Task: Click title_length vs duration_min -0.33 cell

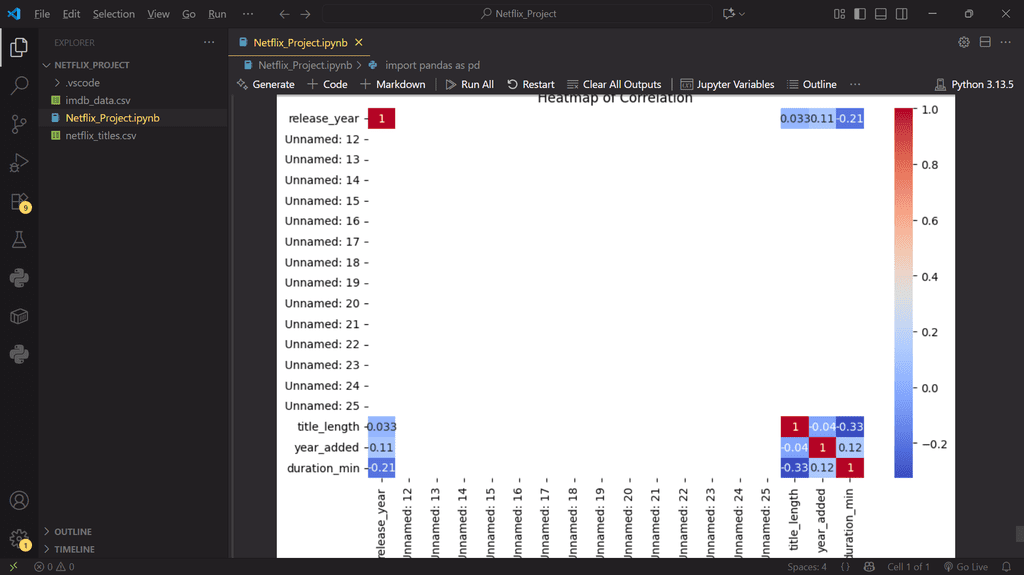Action: [850, 427]
